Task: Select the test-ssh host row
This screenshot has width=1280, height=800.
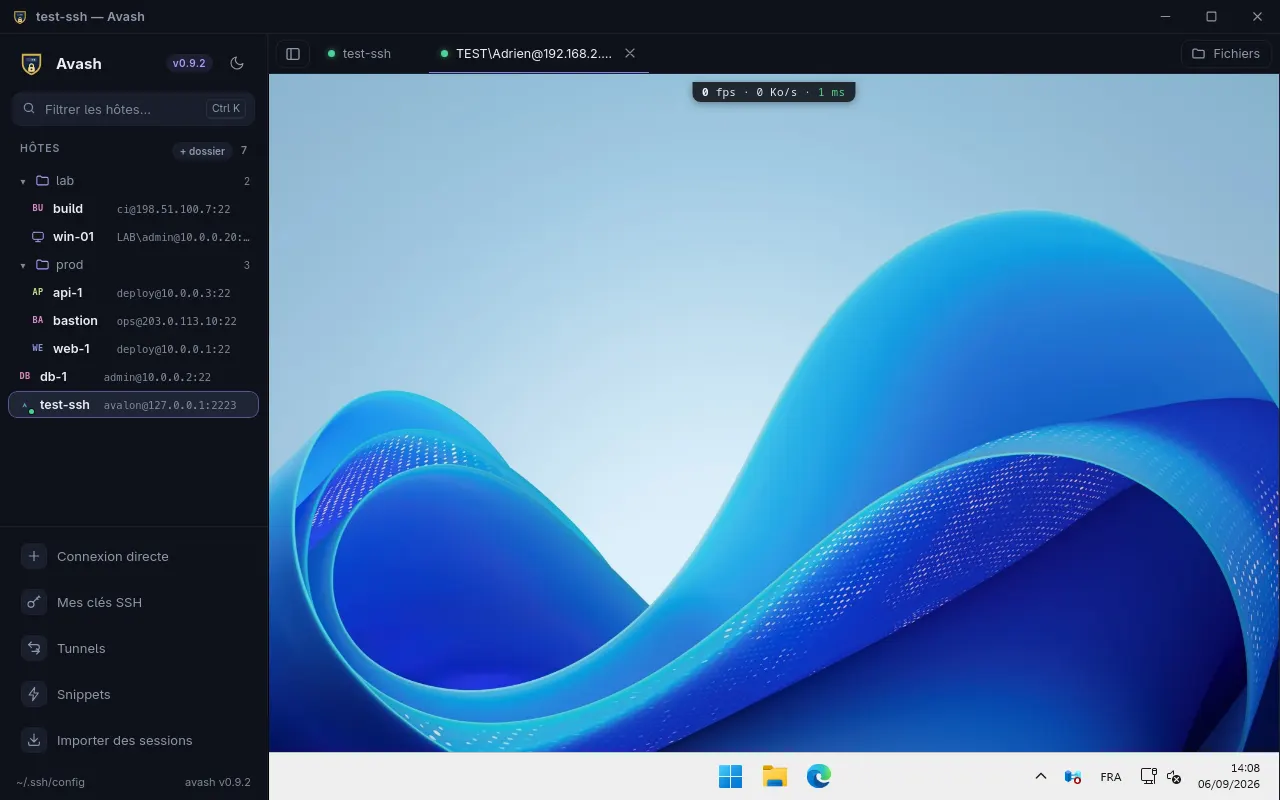Action: pyautogui.click(x=134, y=405)
